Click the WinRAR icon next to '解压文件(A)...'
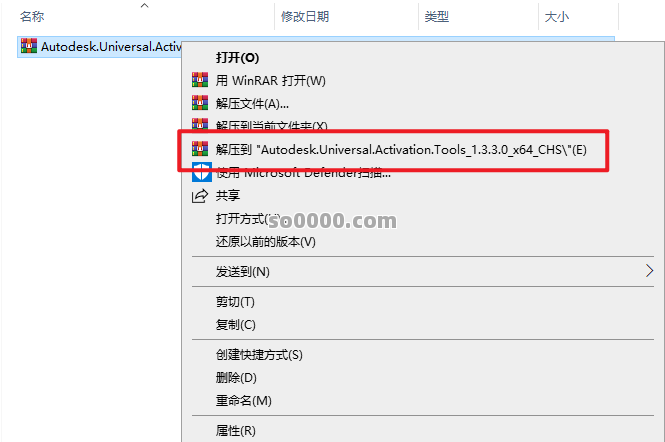 [x=198, y=103]
